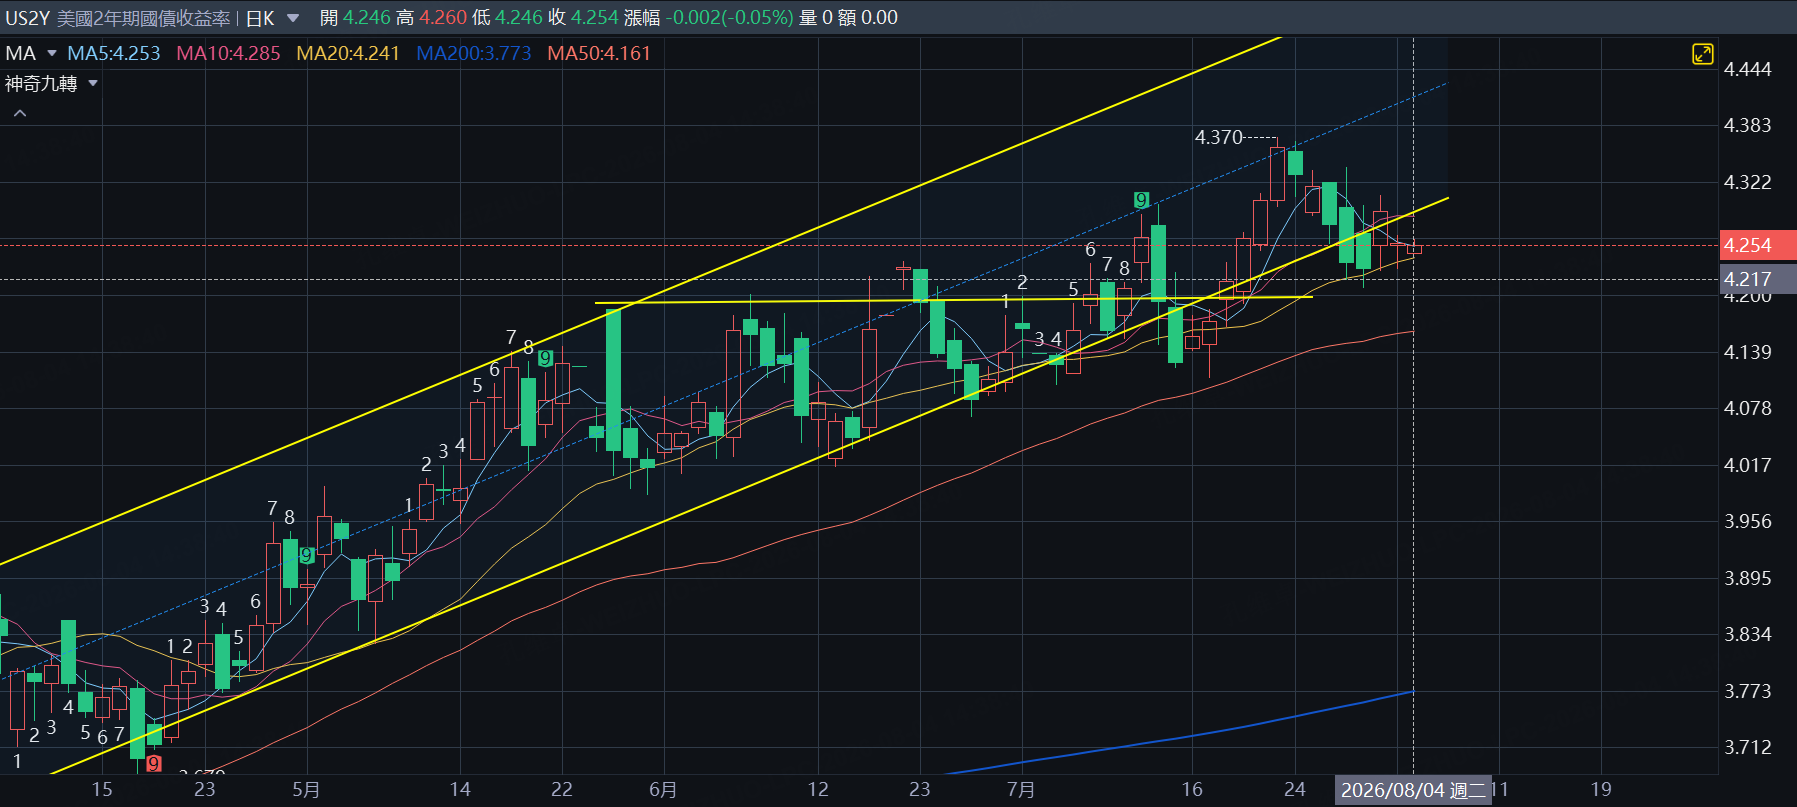Click the 3.773 price axis label
The height and width of the screenshot is (807, 1797).
coord(1747,691)
